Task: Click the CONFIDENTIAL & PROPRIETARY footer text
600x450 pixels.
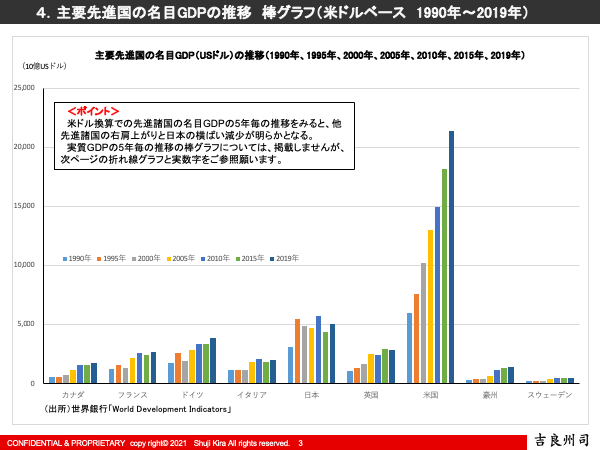Action: (64, 442)
